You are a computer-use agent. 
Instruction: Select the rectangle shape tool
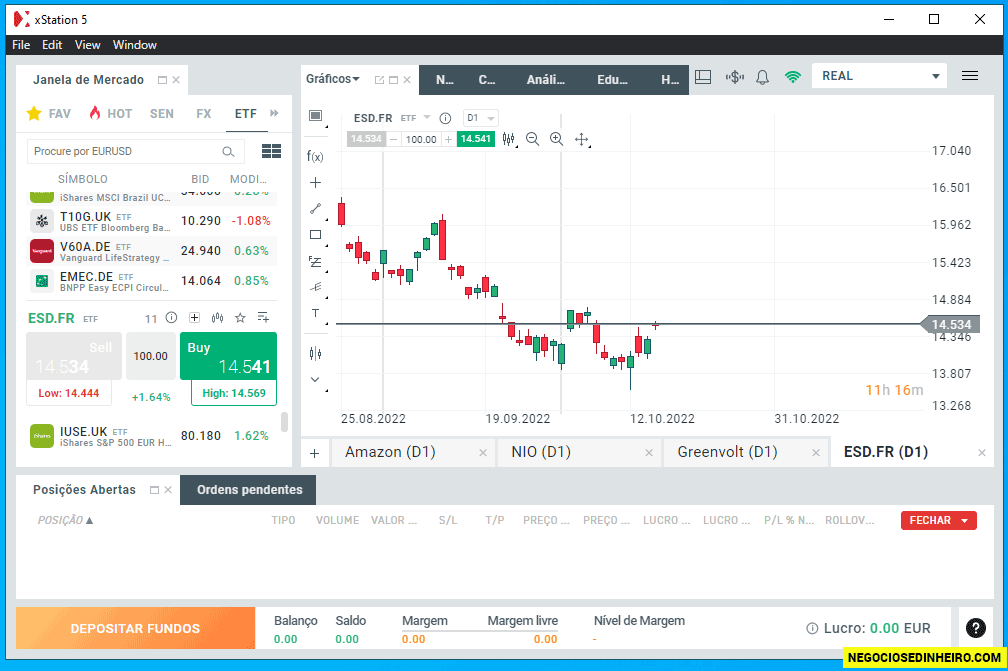(315, 235)
